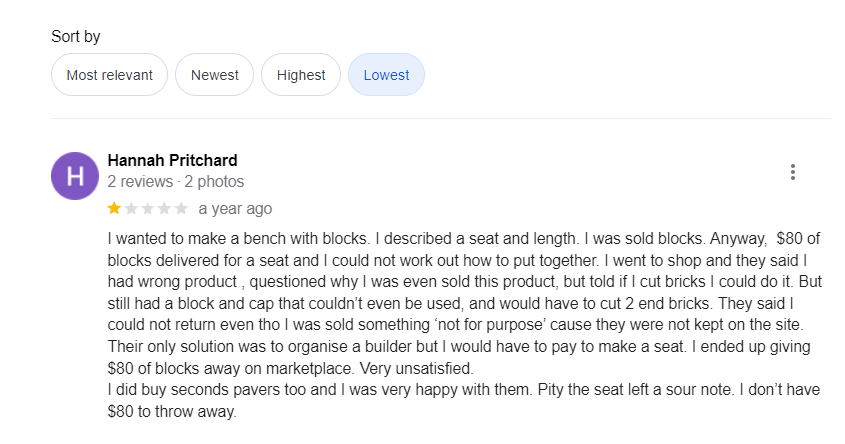
Task: Click Hannah Pritchard's purple avatar icon
Action: pyautogui.click(x=75, y=176)
